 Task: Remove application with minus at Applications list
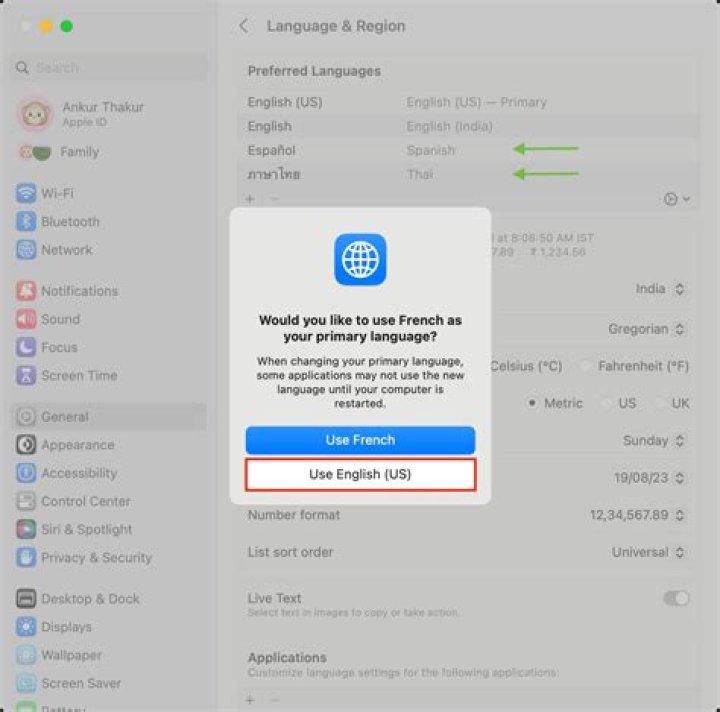pos(275,700)
